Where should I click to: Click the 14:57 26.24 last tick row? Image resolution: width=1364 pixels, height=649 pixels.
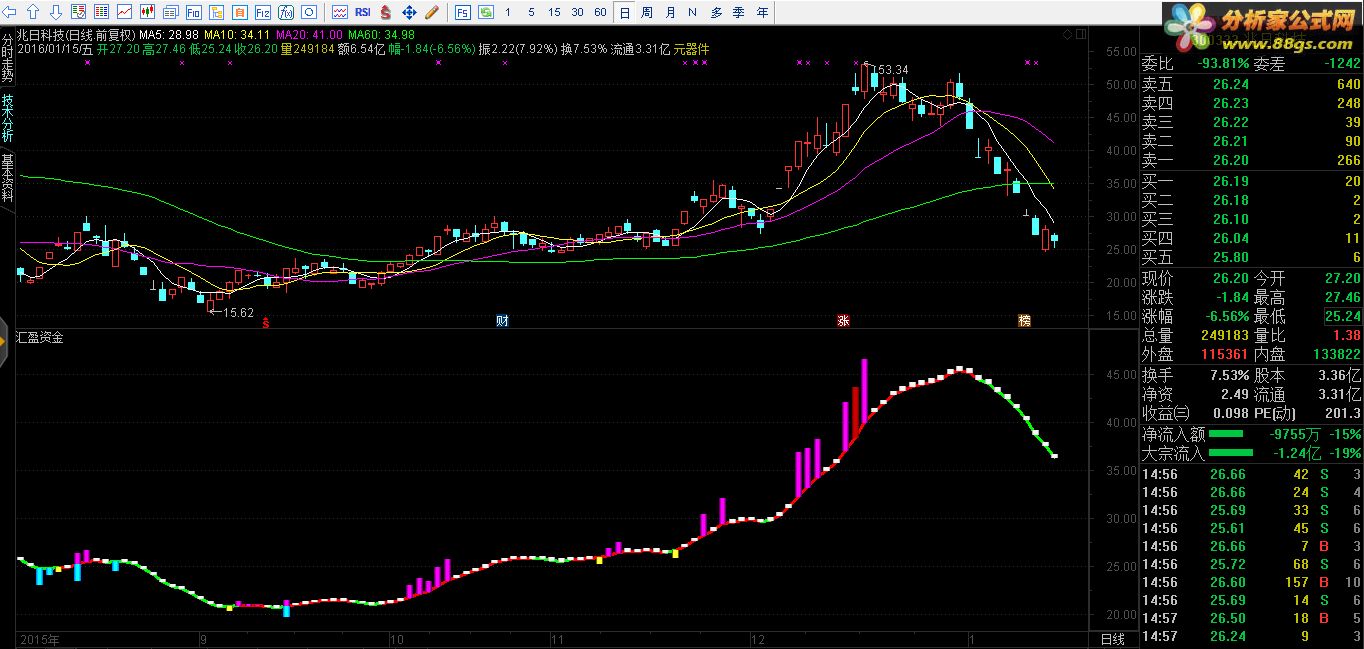tap(1251, 636)
